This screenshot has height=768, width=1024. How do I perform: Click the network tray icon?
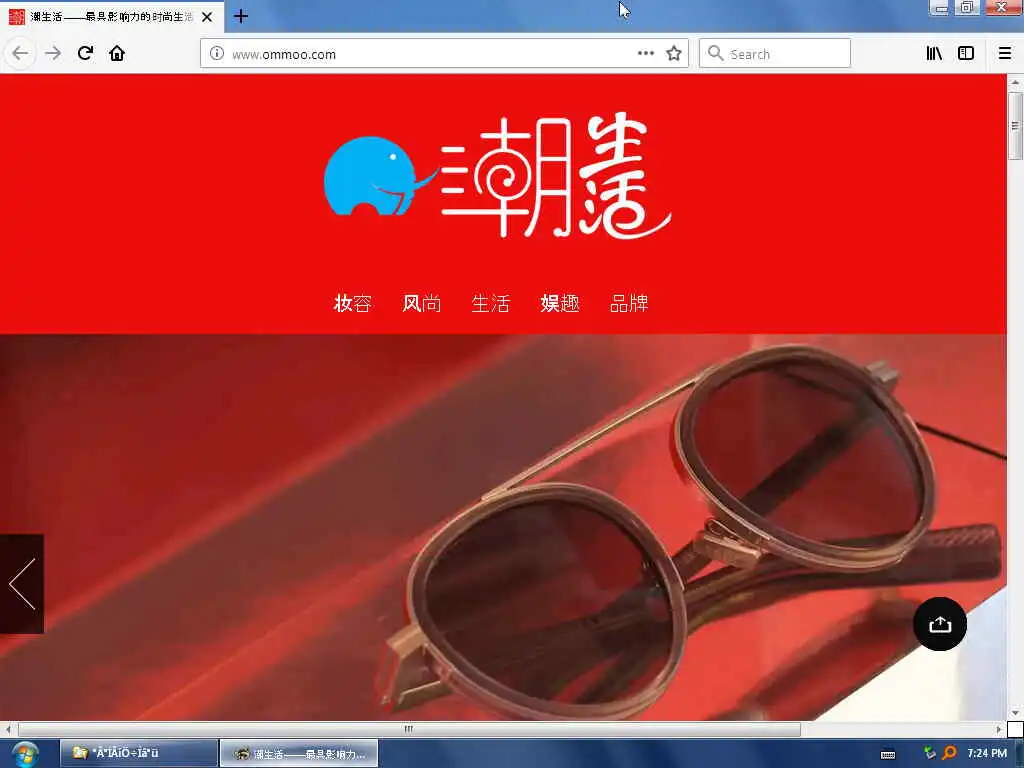930,753
